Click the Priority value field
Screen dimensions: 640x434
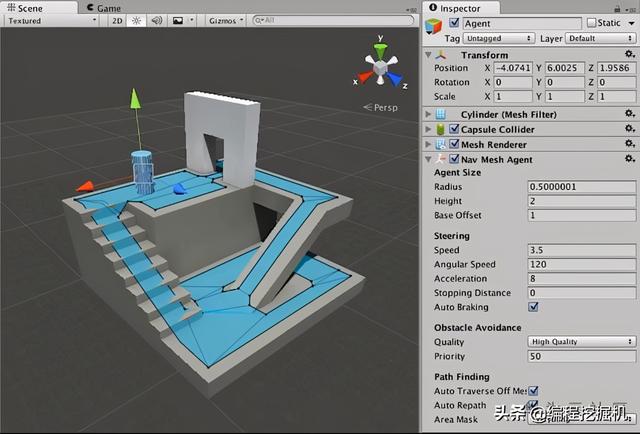[x=582, y=356]
